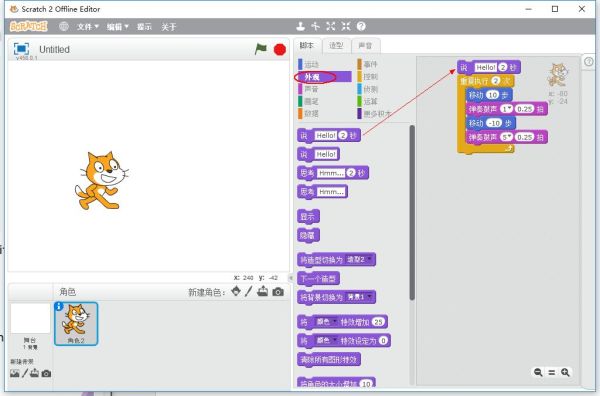Screen dimensions: 600x396
Task: Click the green flag to start
Action: 261,49
